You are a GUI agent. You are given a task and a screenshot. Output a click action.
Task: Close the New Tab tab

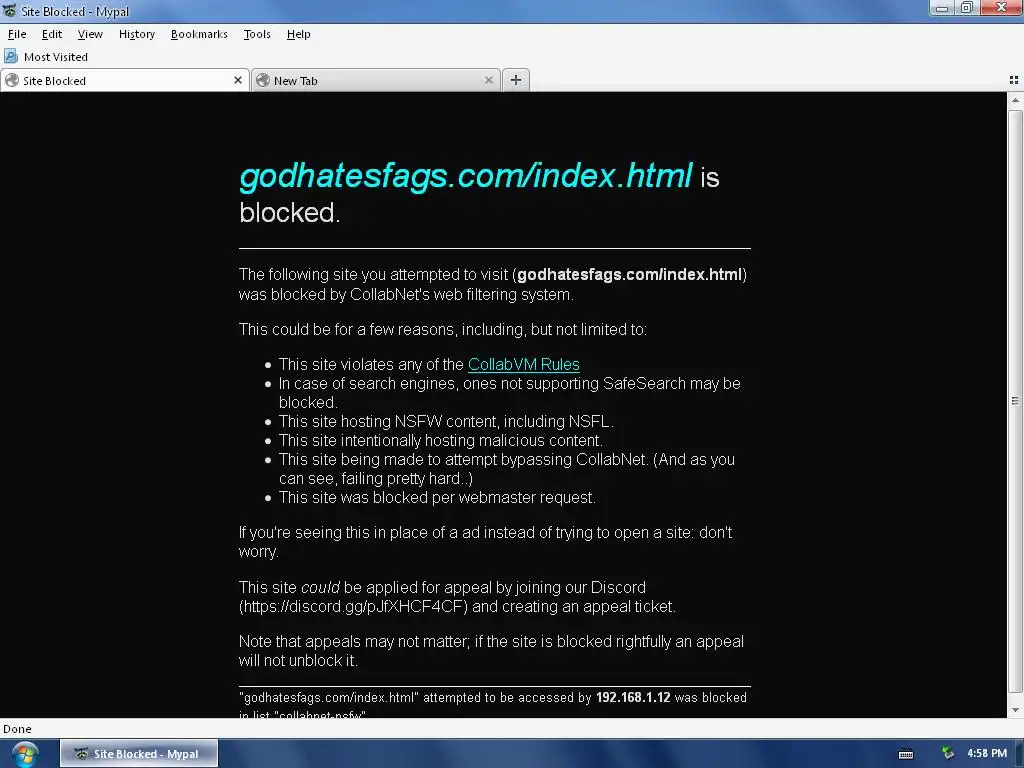click(x=488, y=80)
